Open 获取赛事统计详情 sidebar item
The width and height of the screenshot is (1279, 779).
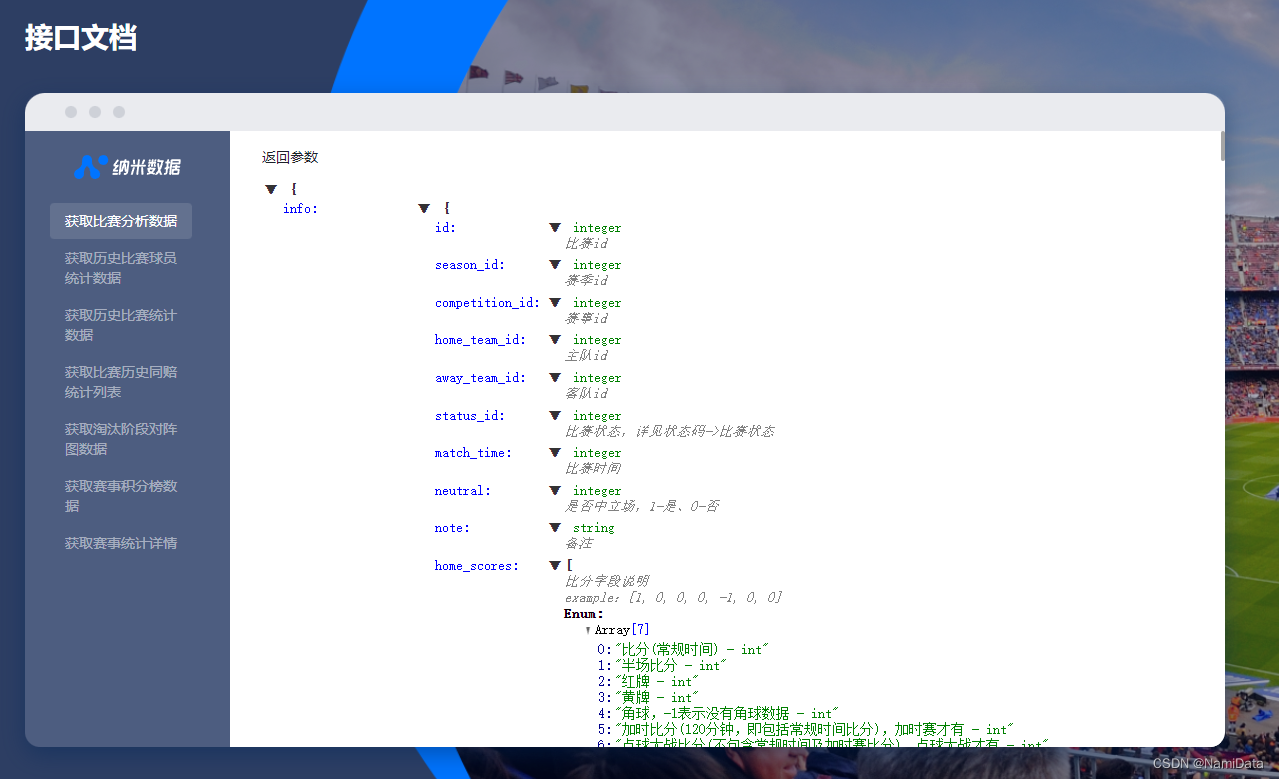point(121,543)
